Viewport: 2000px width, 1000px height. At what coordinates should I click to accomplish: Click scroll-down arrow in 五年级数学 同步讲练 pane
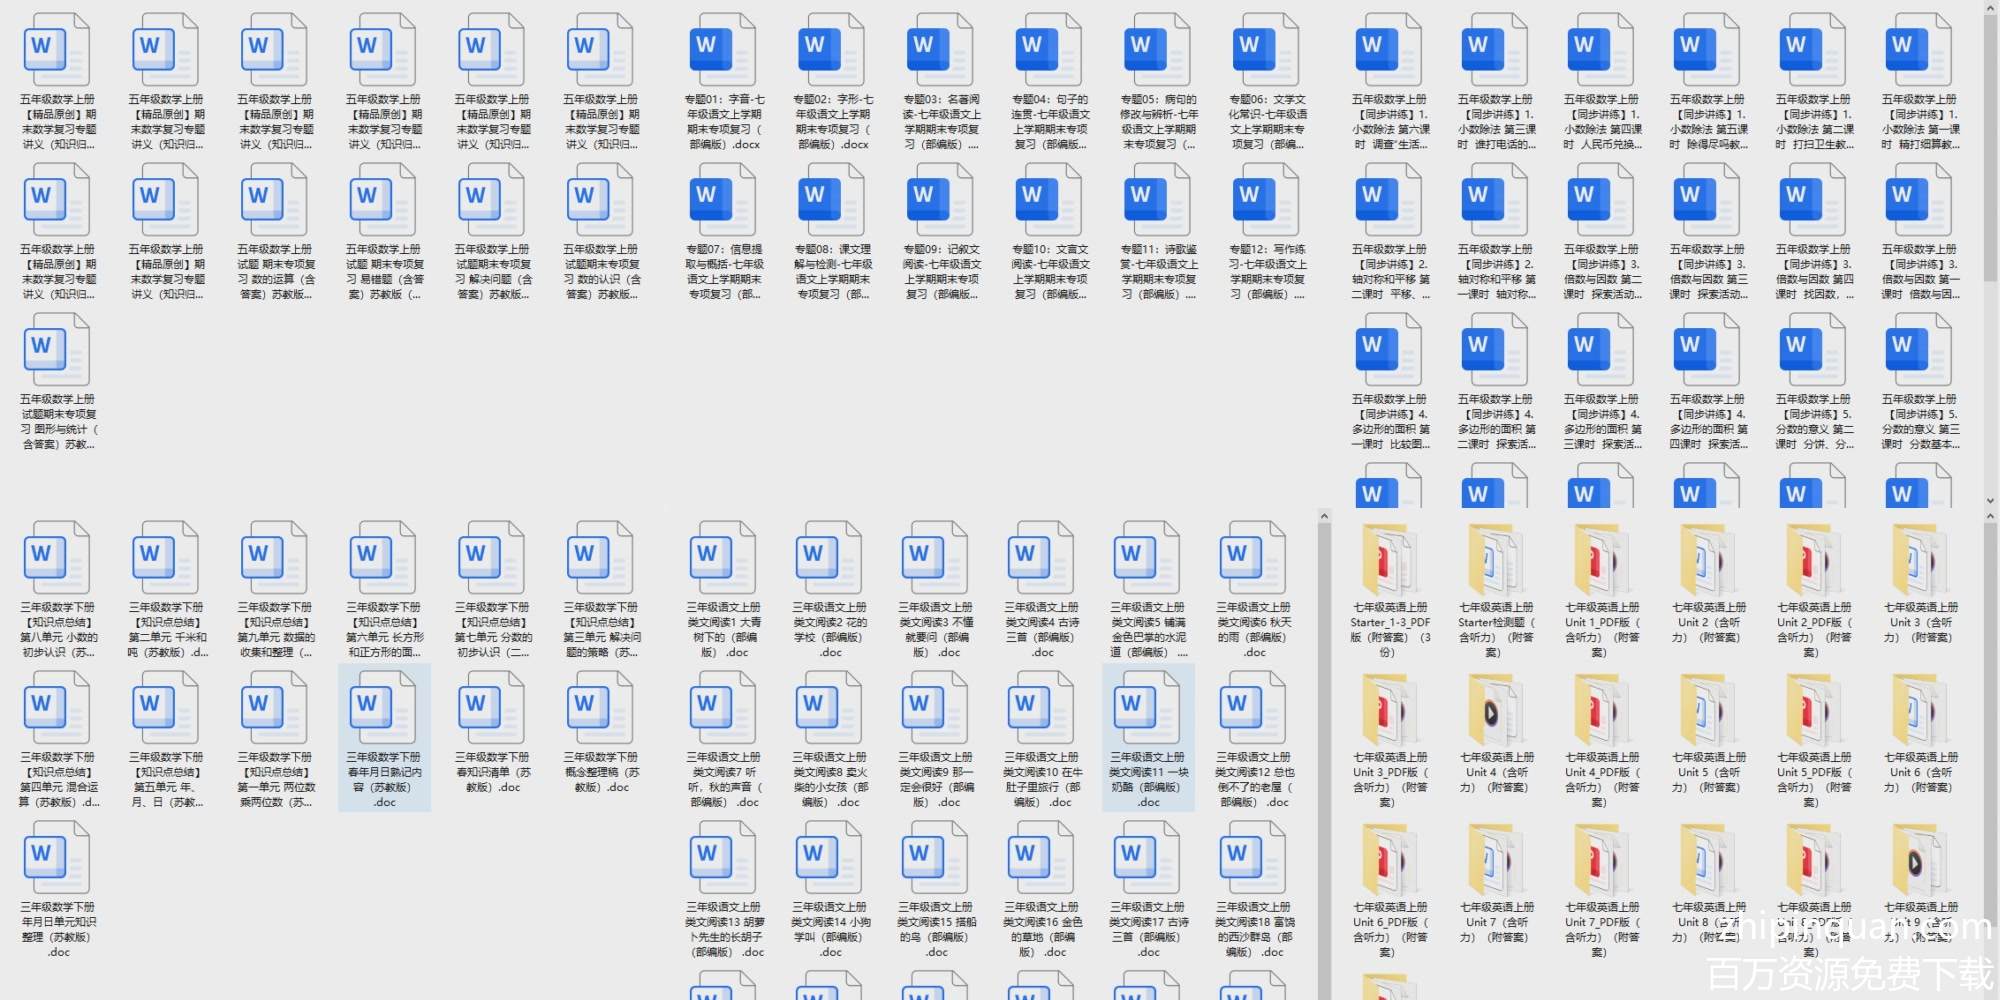(1990, 500)
